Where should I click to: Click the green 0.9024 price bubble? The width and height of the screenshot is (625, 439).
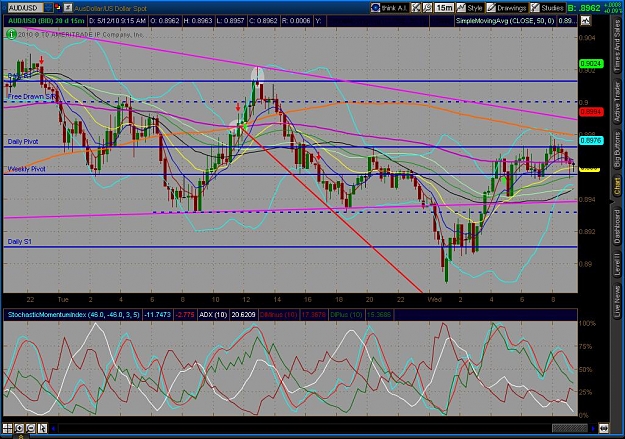[591, 63]
